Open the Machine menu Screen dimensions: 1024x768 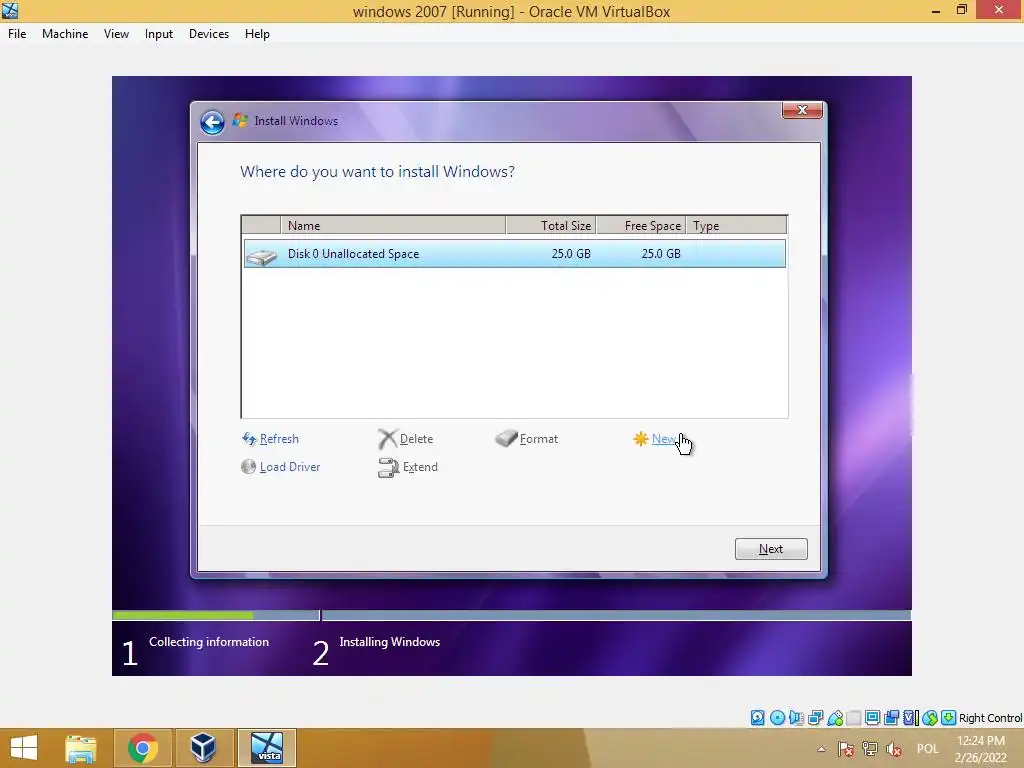[65, 34]
